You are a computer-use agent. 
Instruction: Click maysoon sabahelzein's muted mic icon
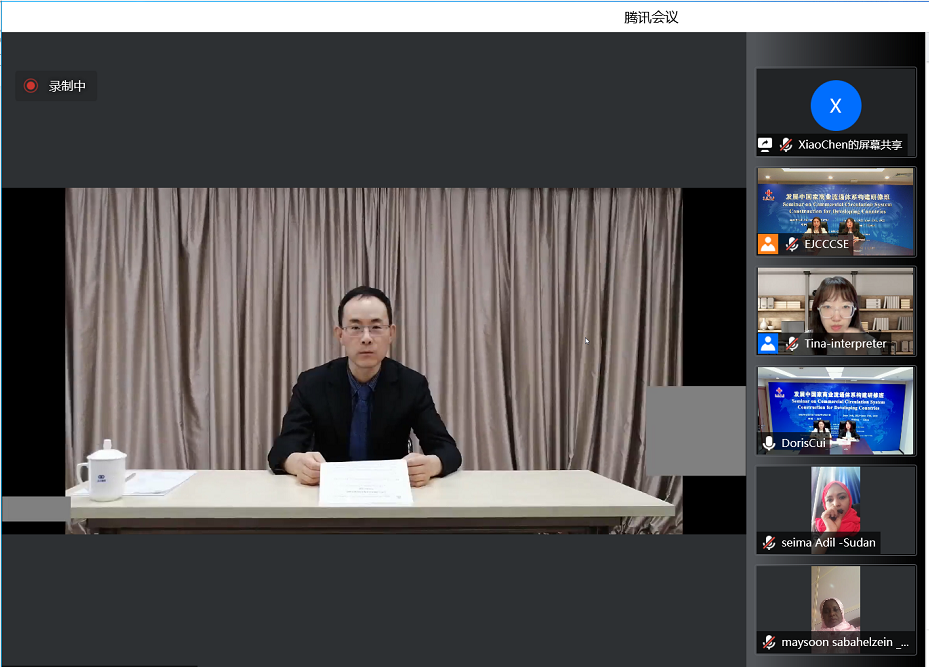(x=769, y=642)
